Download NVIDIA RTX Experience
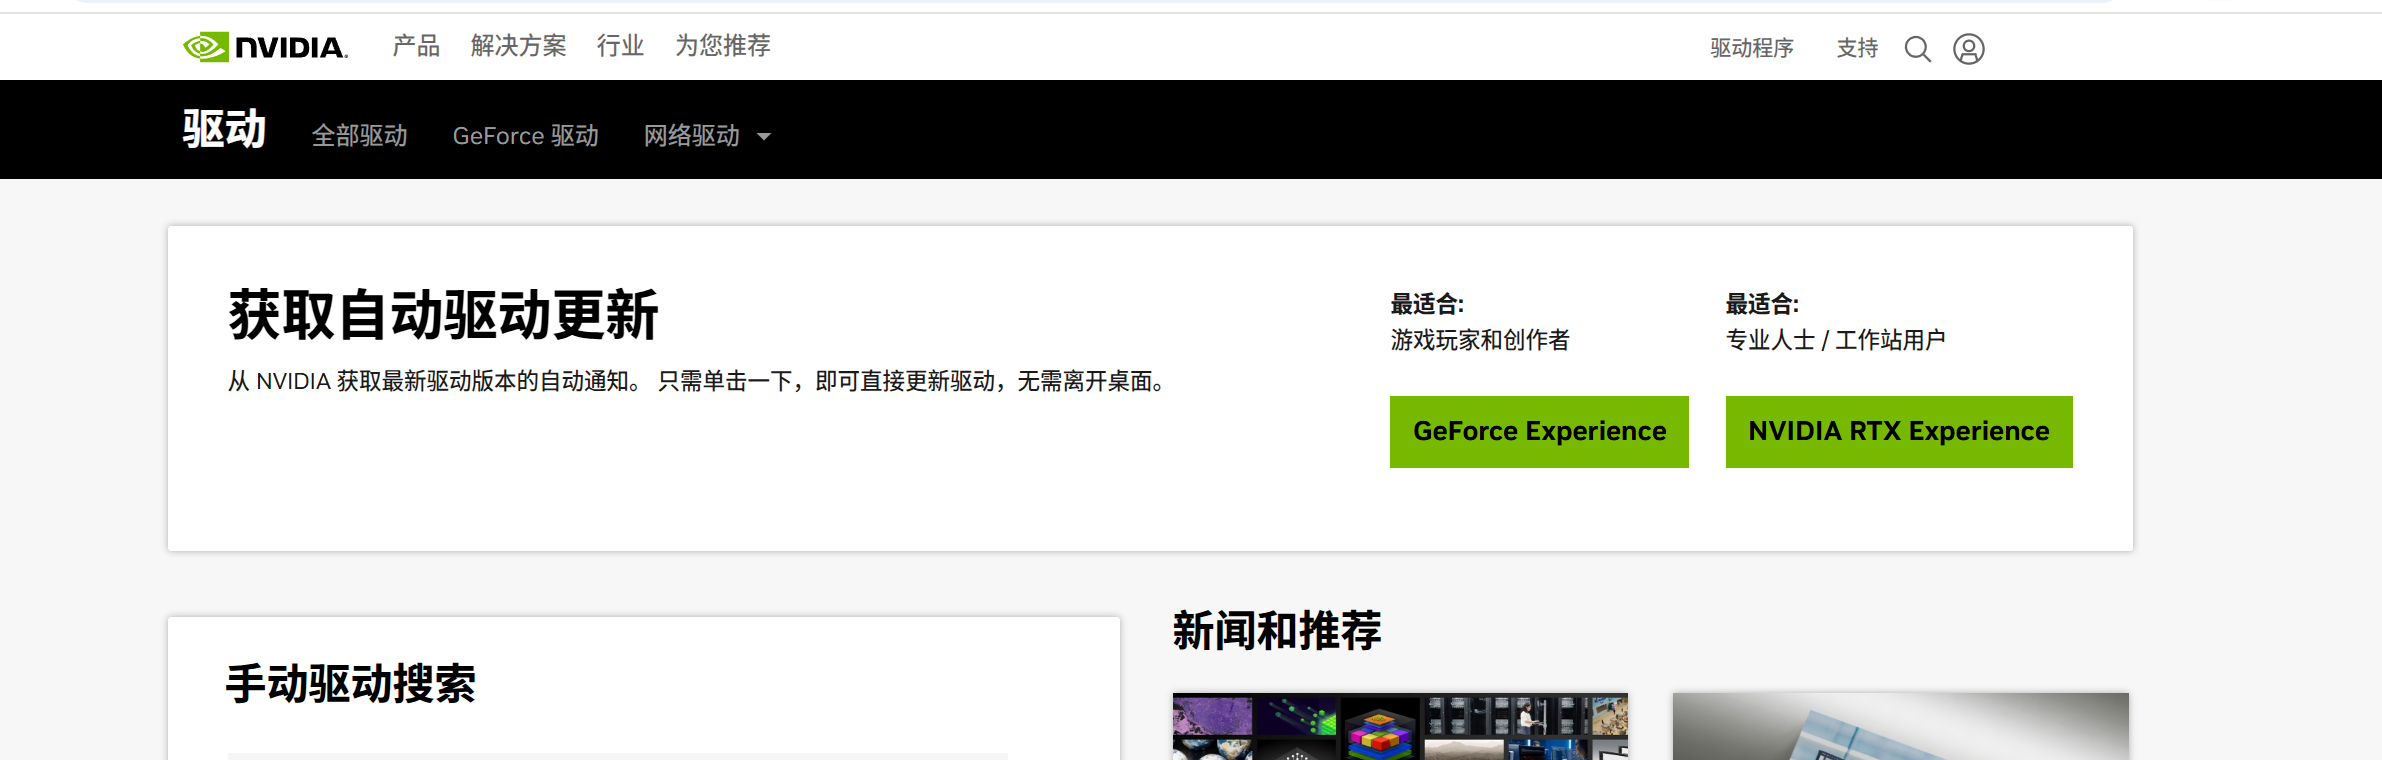2382x760 pixels. pos(1899,432)
